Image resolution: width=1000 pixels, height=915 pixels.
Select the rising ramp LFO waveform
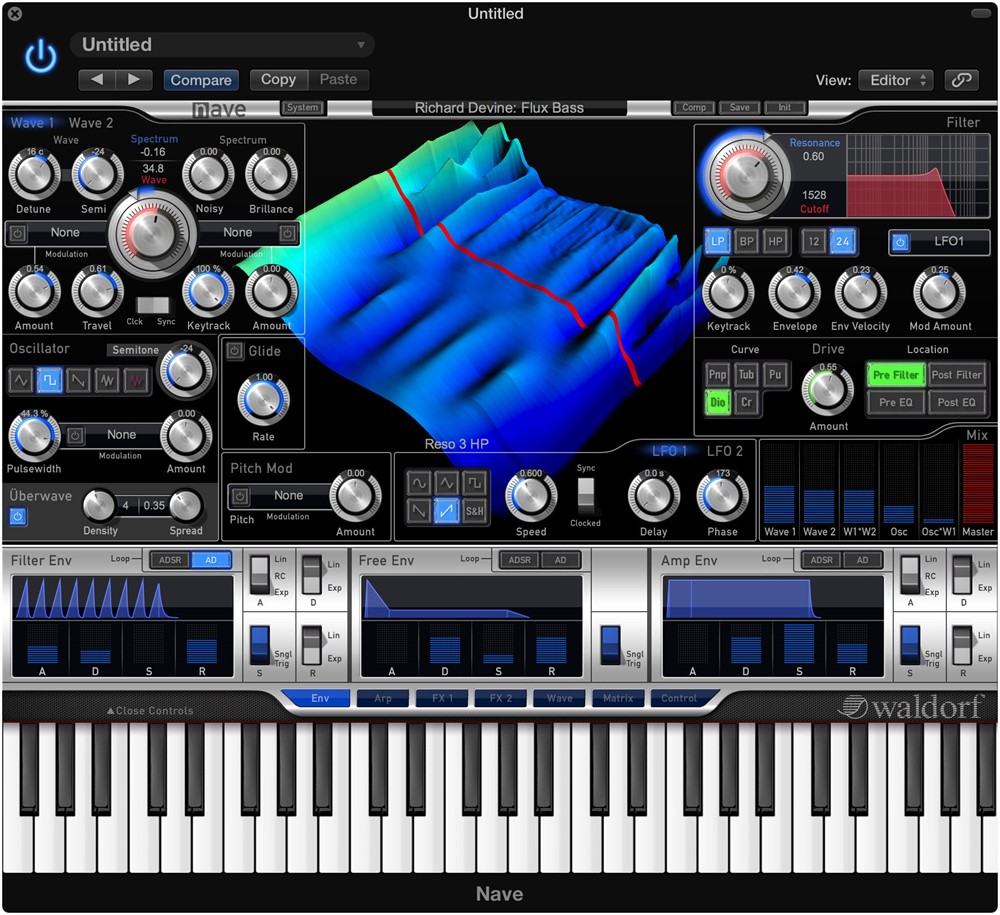[447, 511]
